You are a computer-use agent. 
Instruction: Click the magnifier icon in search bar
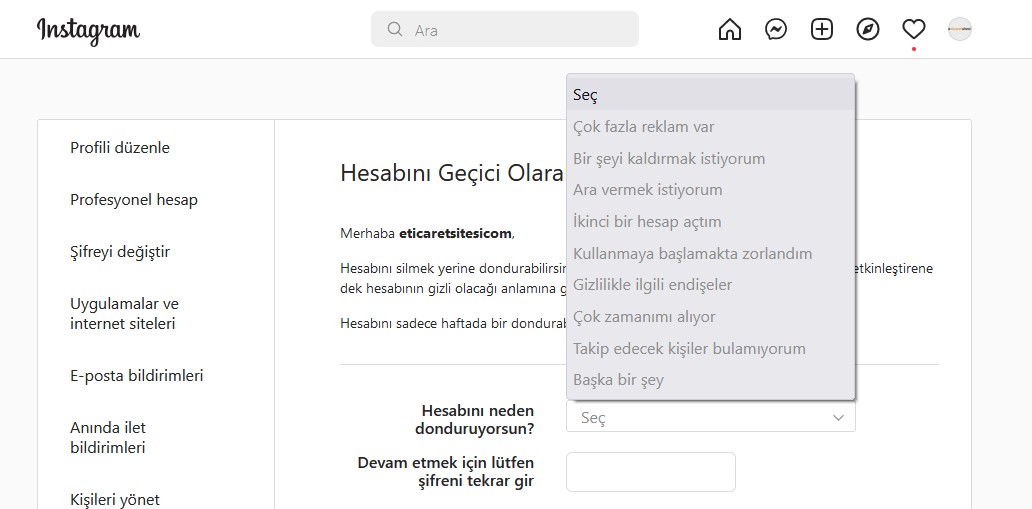395,30
